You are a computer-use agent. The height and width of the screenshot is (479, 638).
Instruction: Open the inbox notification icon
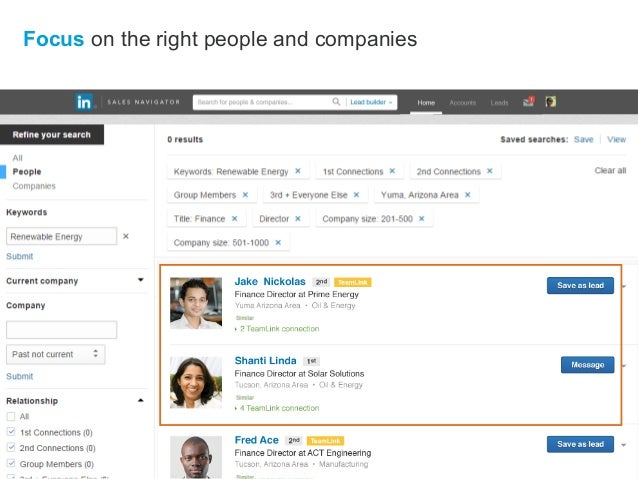528,102
